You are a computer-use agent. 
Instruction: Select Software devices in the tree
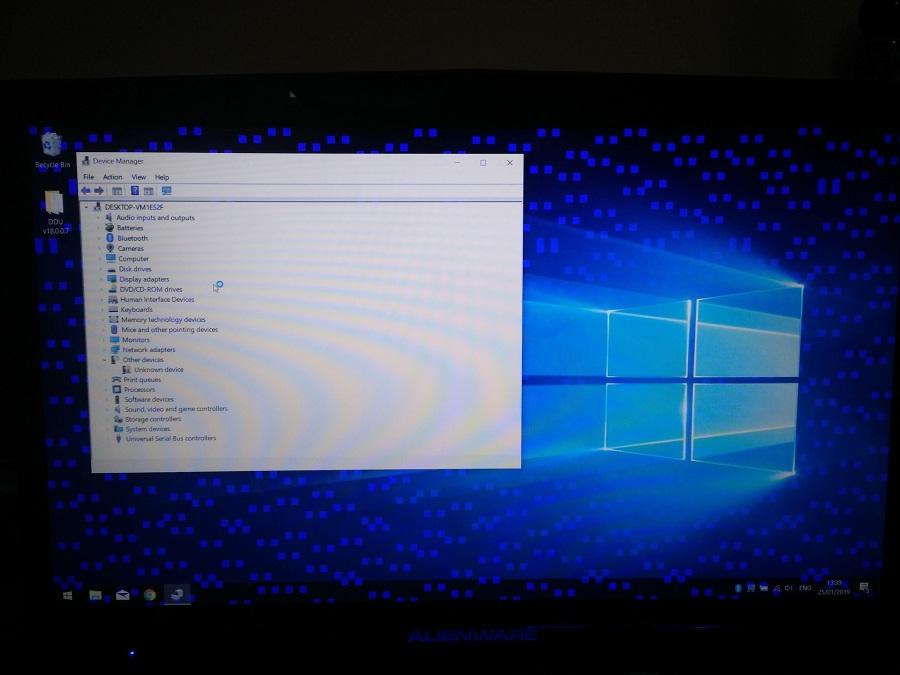click(x=149, y=399)
